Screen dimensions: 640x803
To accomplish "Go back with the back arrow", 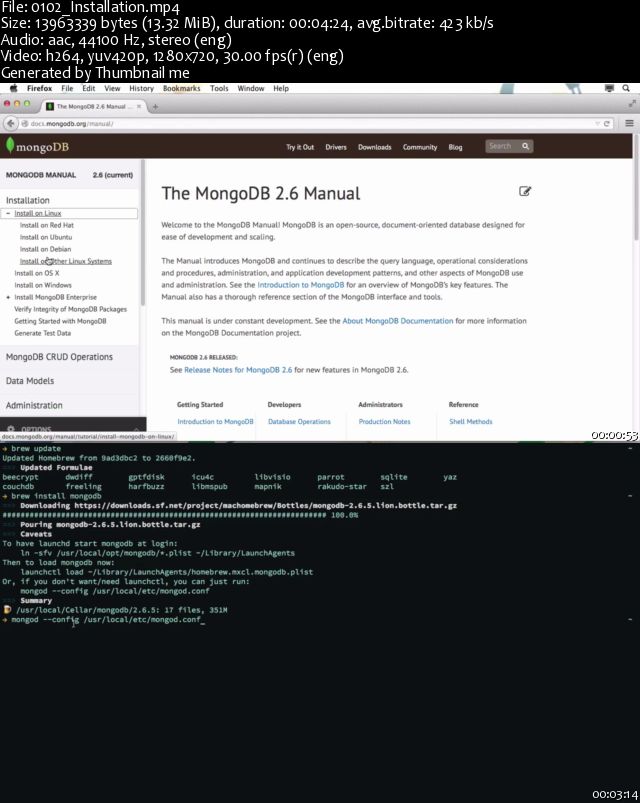I will 10,123.
